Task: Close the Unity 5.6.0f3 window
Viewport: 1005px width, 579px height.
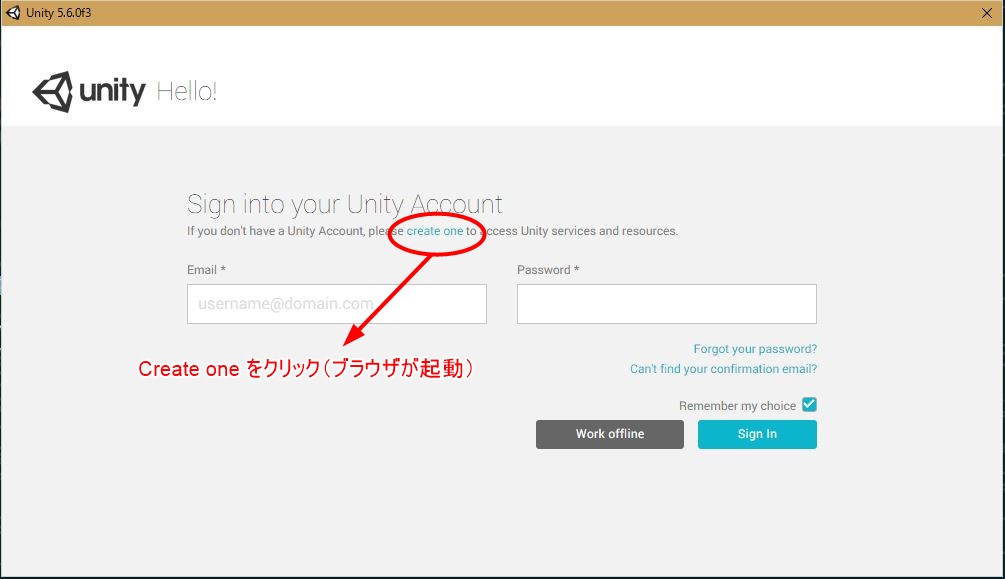Action: (x=987, y=13)
